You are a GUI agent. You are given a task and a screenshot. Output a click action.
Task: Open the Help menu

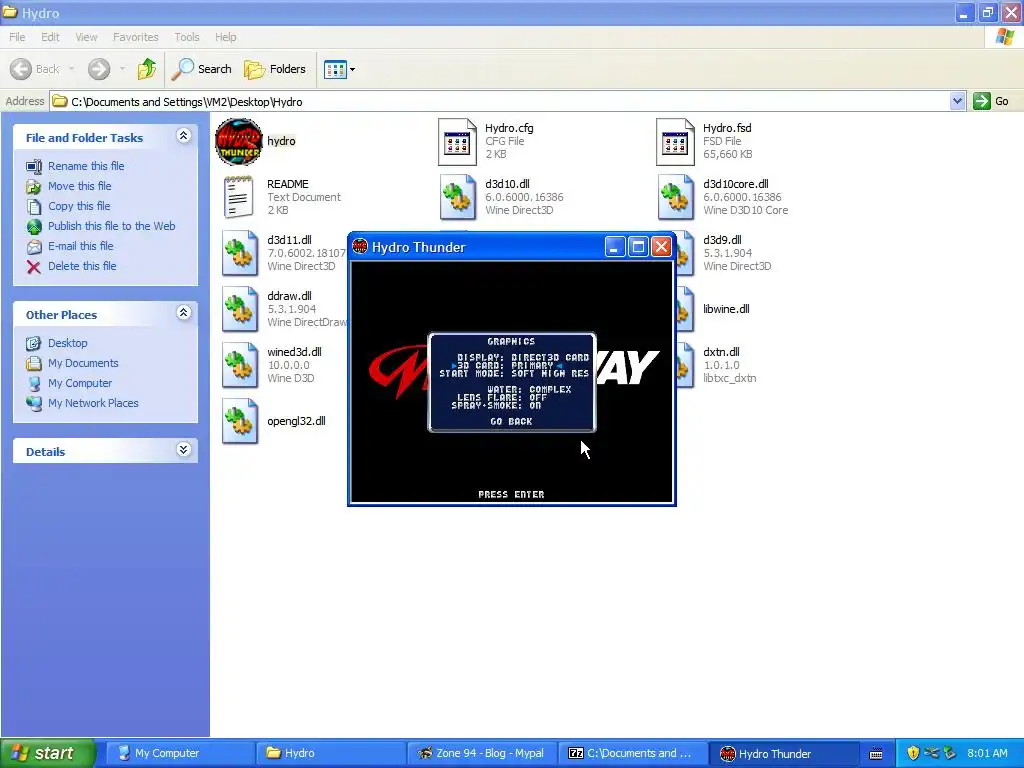226,37
